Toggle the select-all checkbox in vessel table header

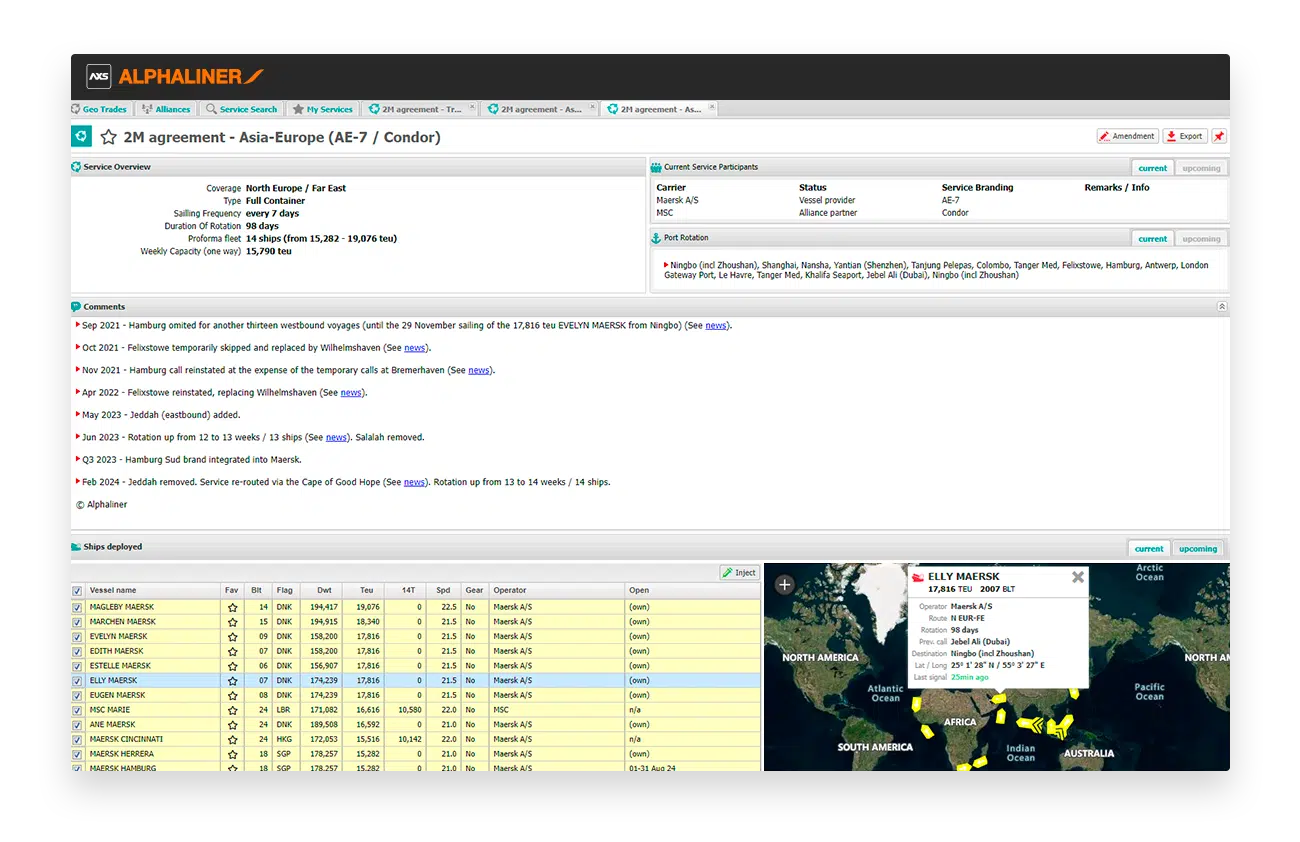click(x=77, y=591)
